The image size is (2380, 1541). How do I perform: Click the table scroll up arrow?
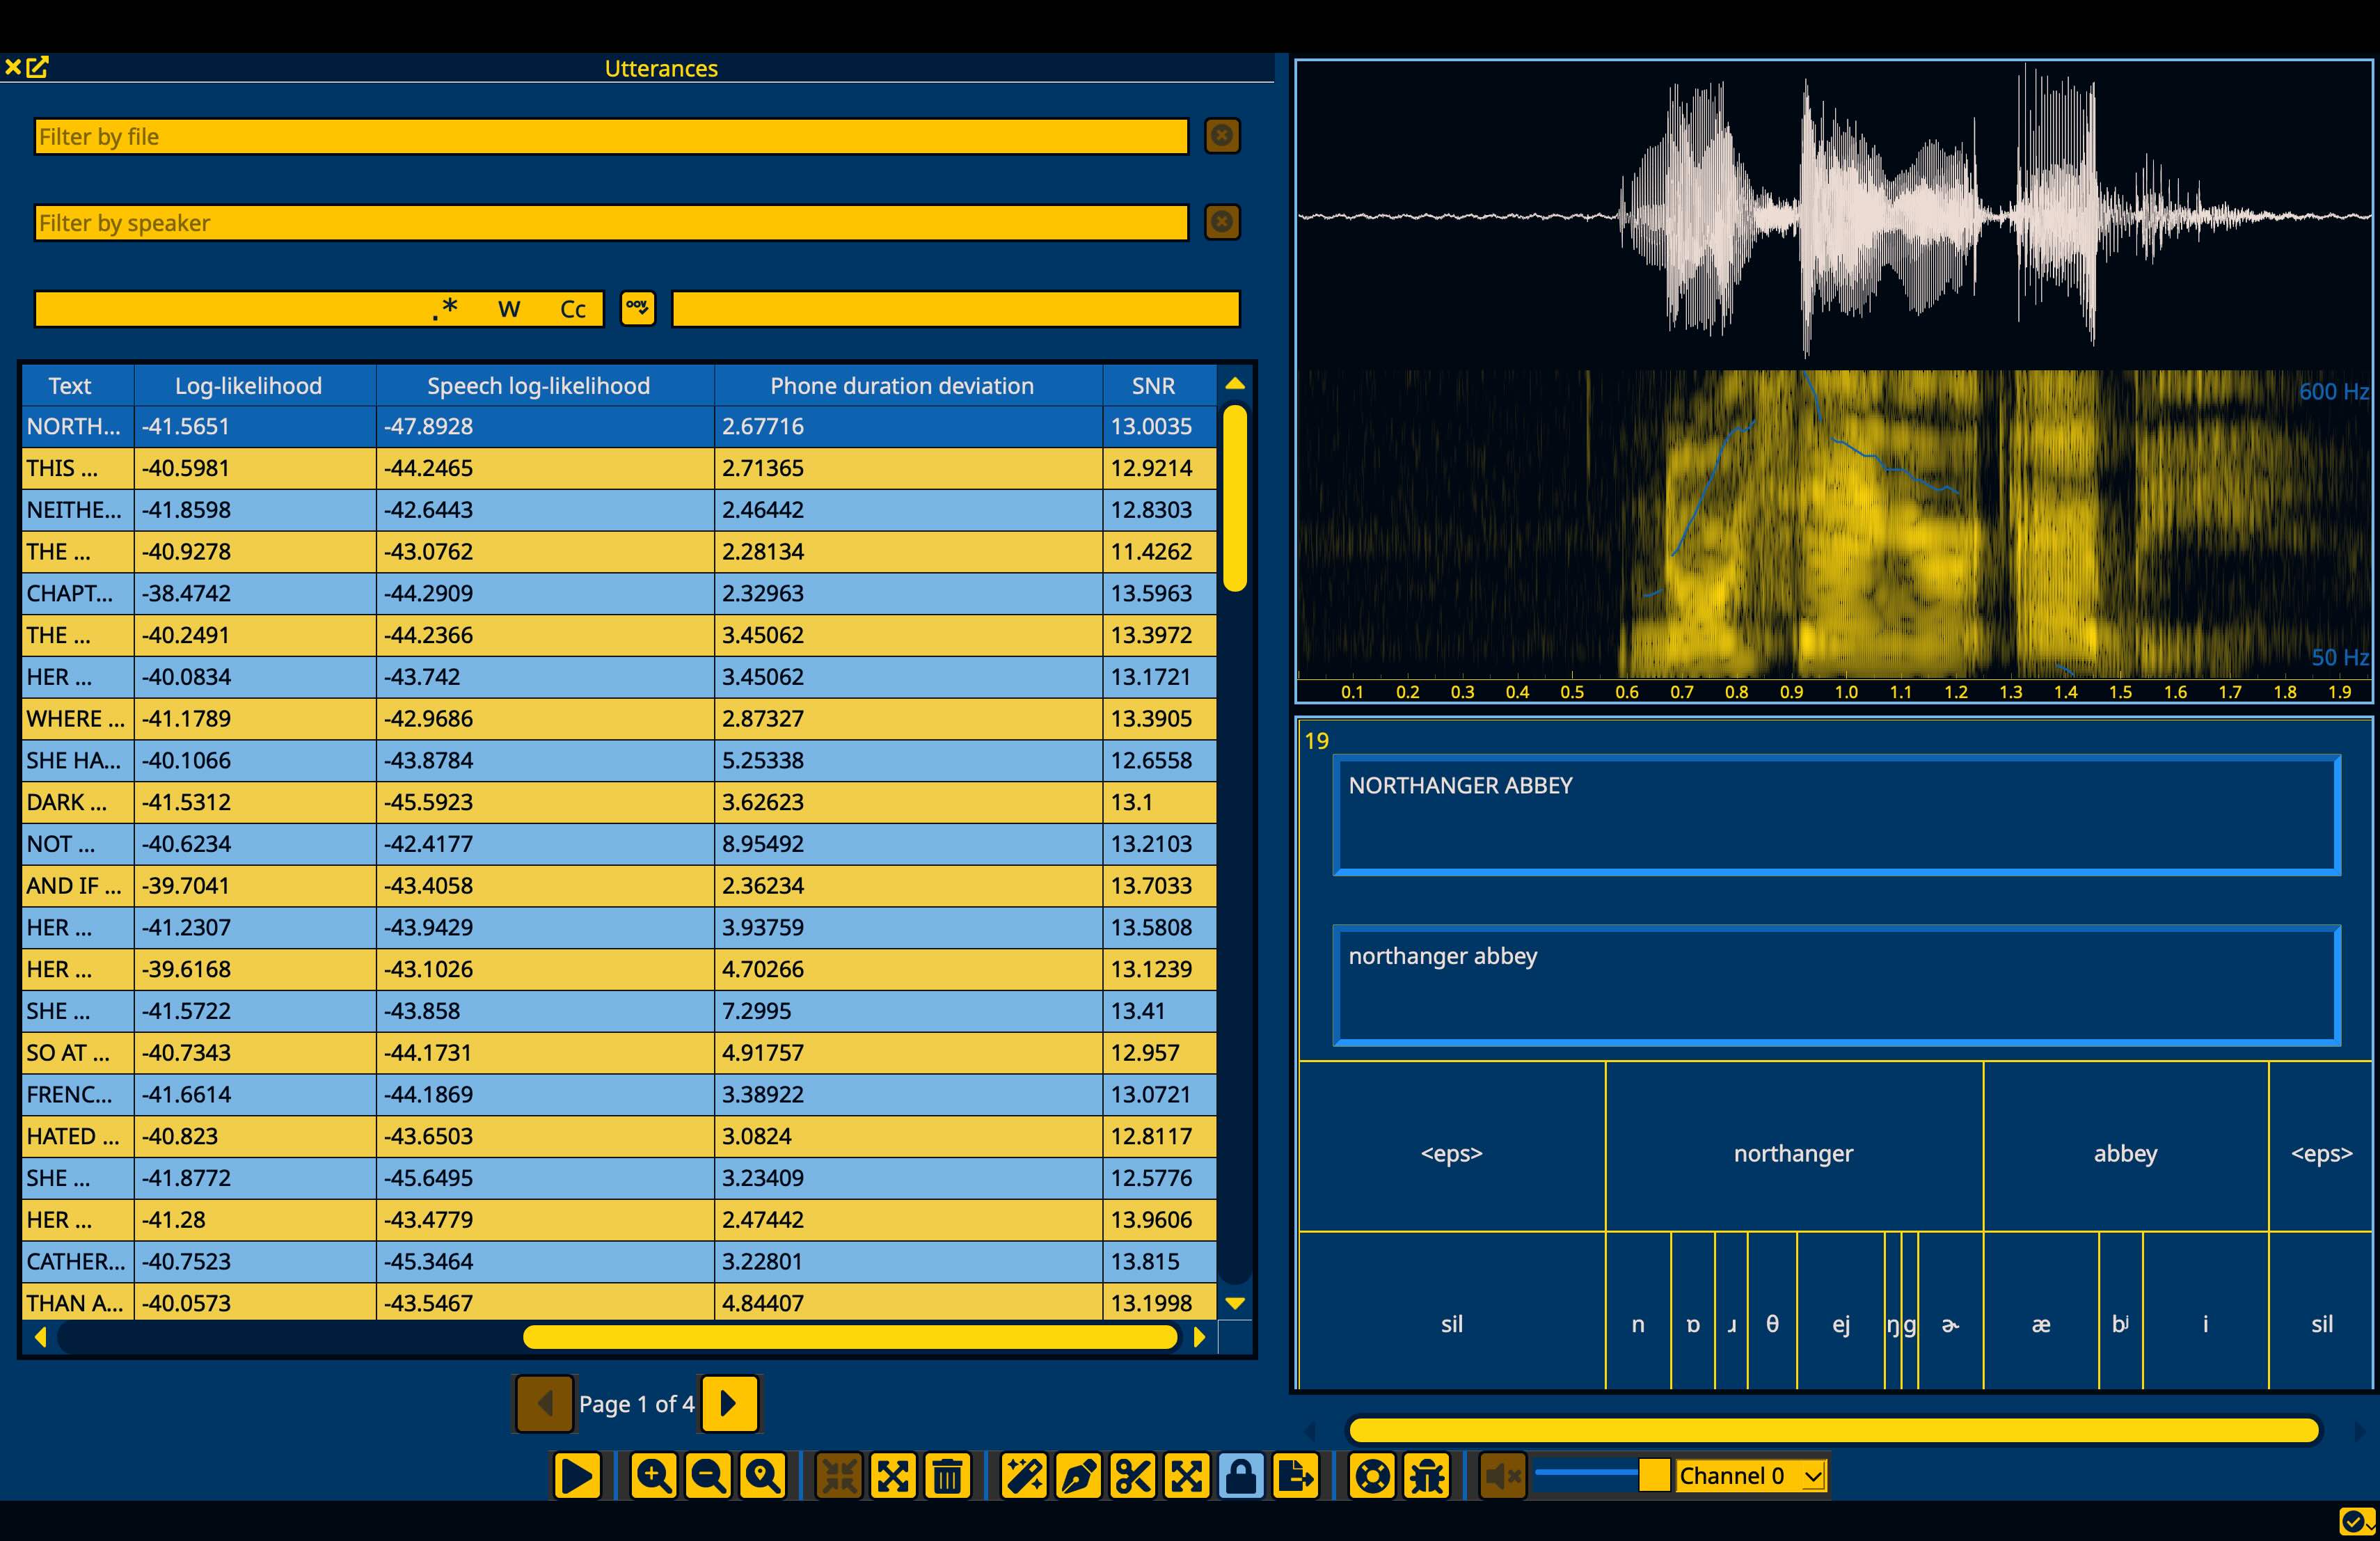(1235, 383)
